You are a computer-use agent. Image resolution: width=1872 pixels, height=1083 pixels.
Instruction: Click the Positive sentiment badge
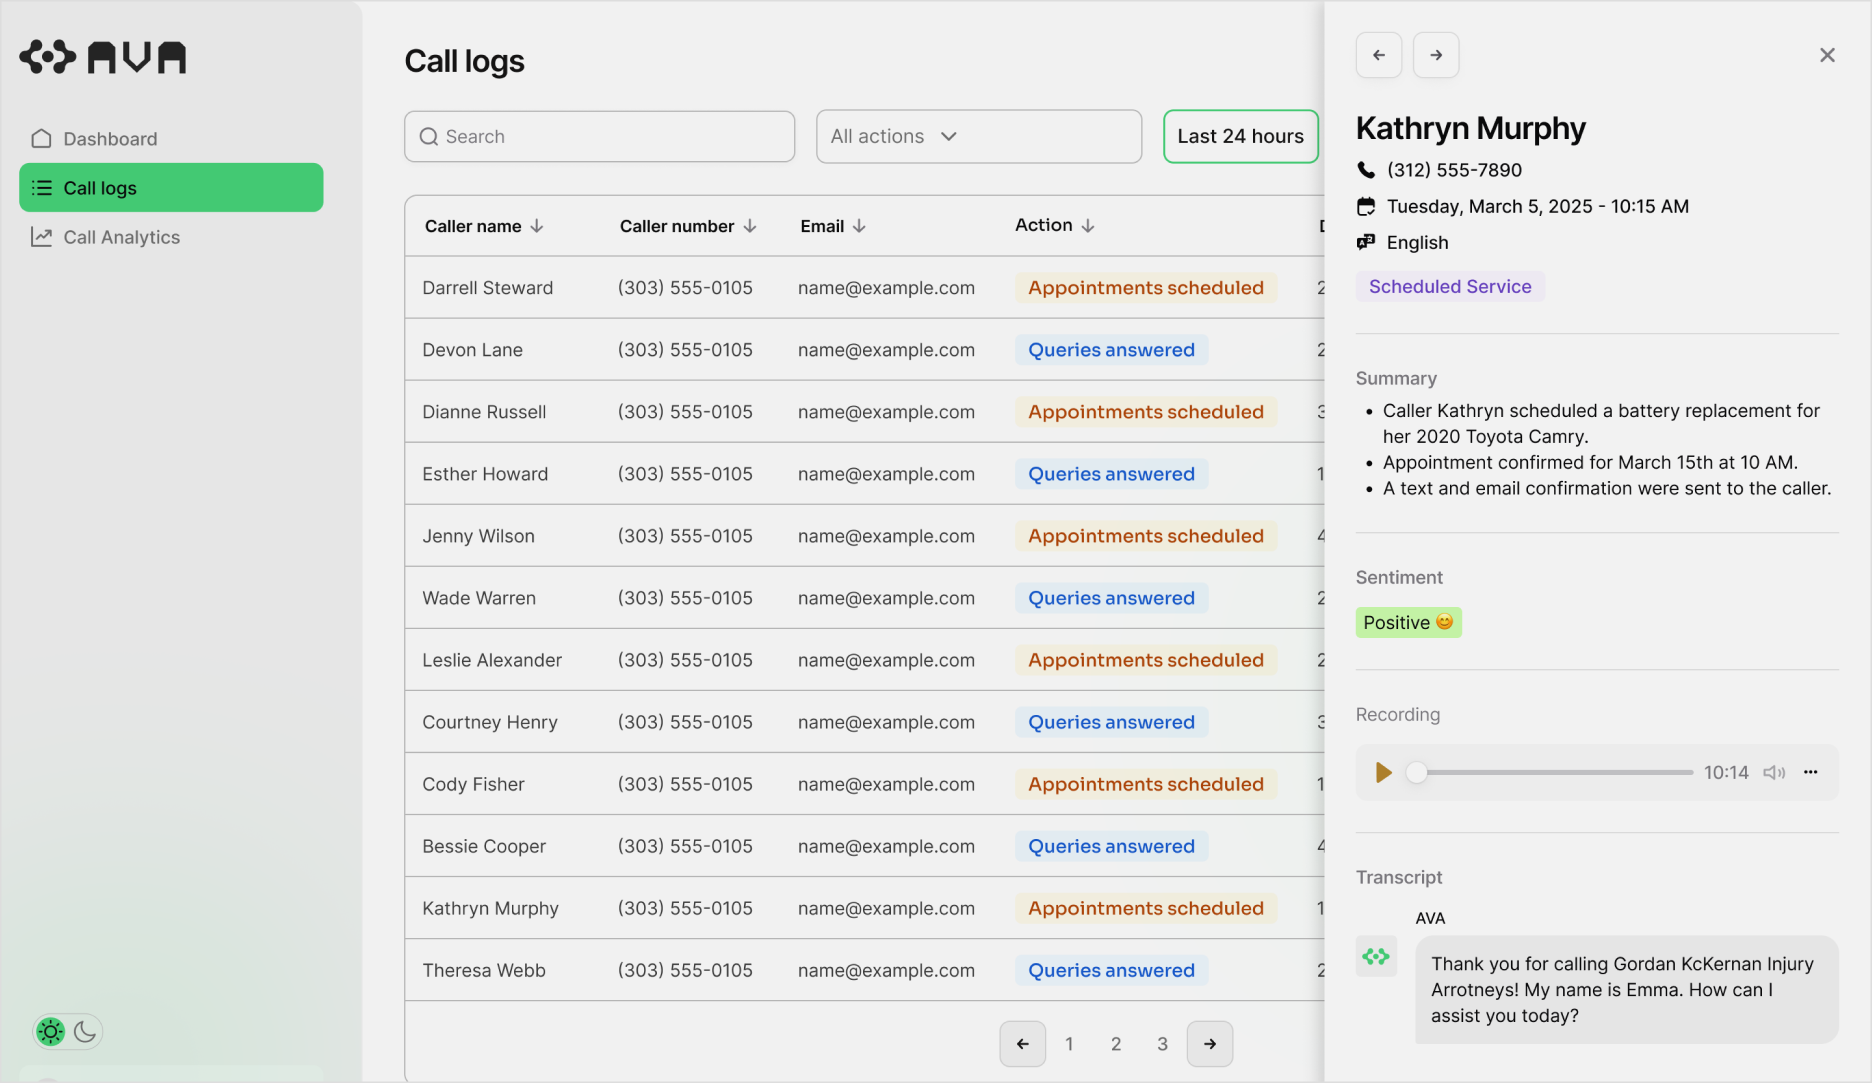coord(1408,622)
